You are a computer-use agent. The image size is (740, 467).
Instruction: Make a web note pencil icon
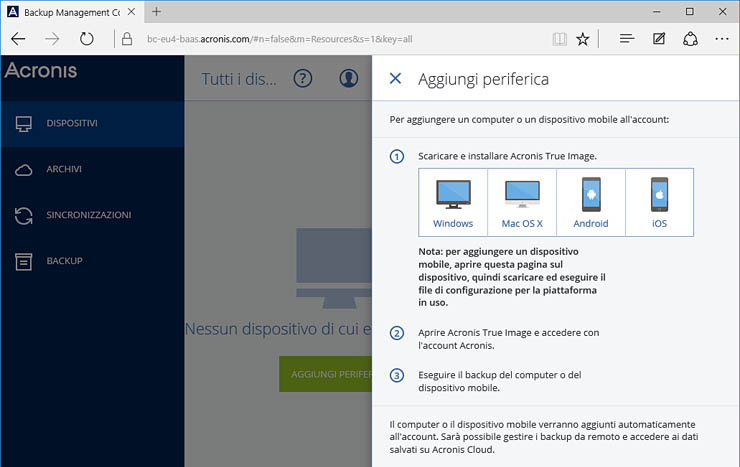(x=659, y=39)
